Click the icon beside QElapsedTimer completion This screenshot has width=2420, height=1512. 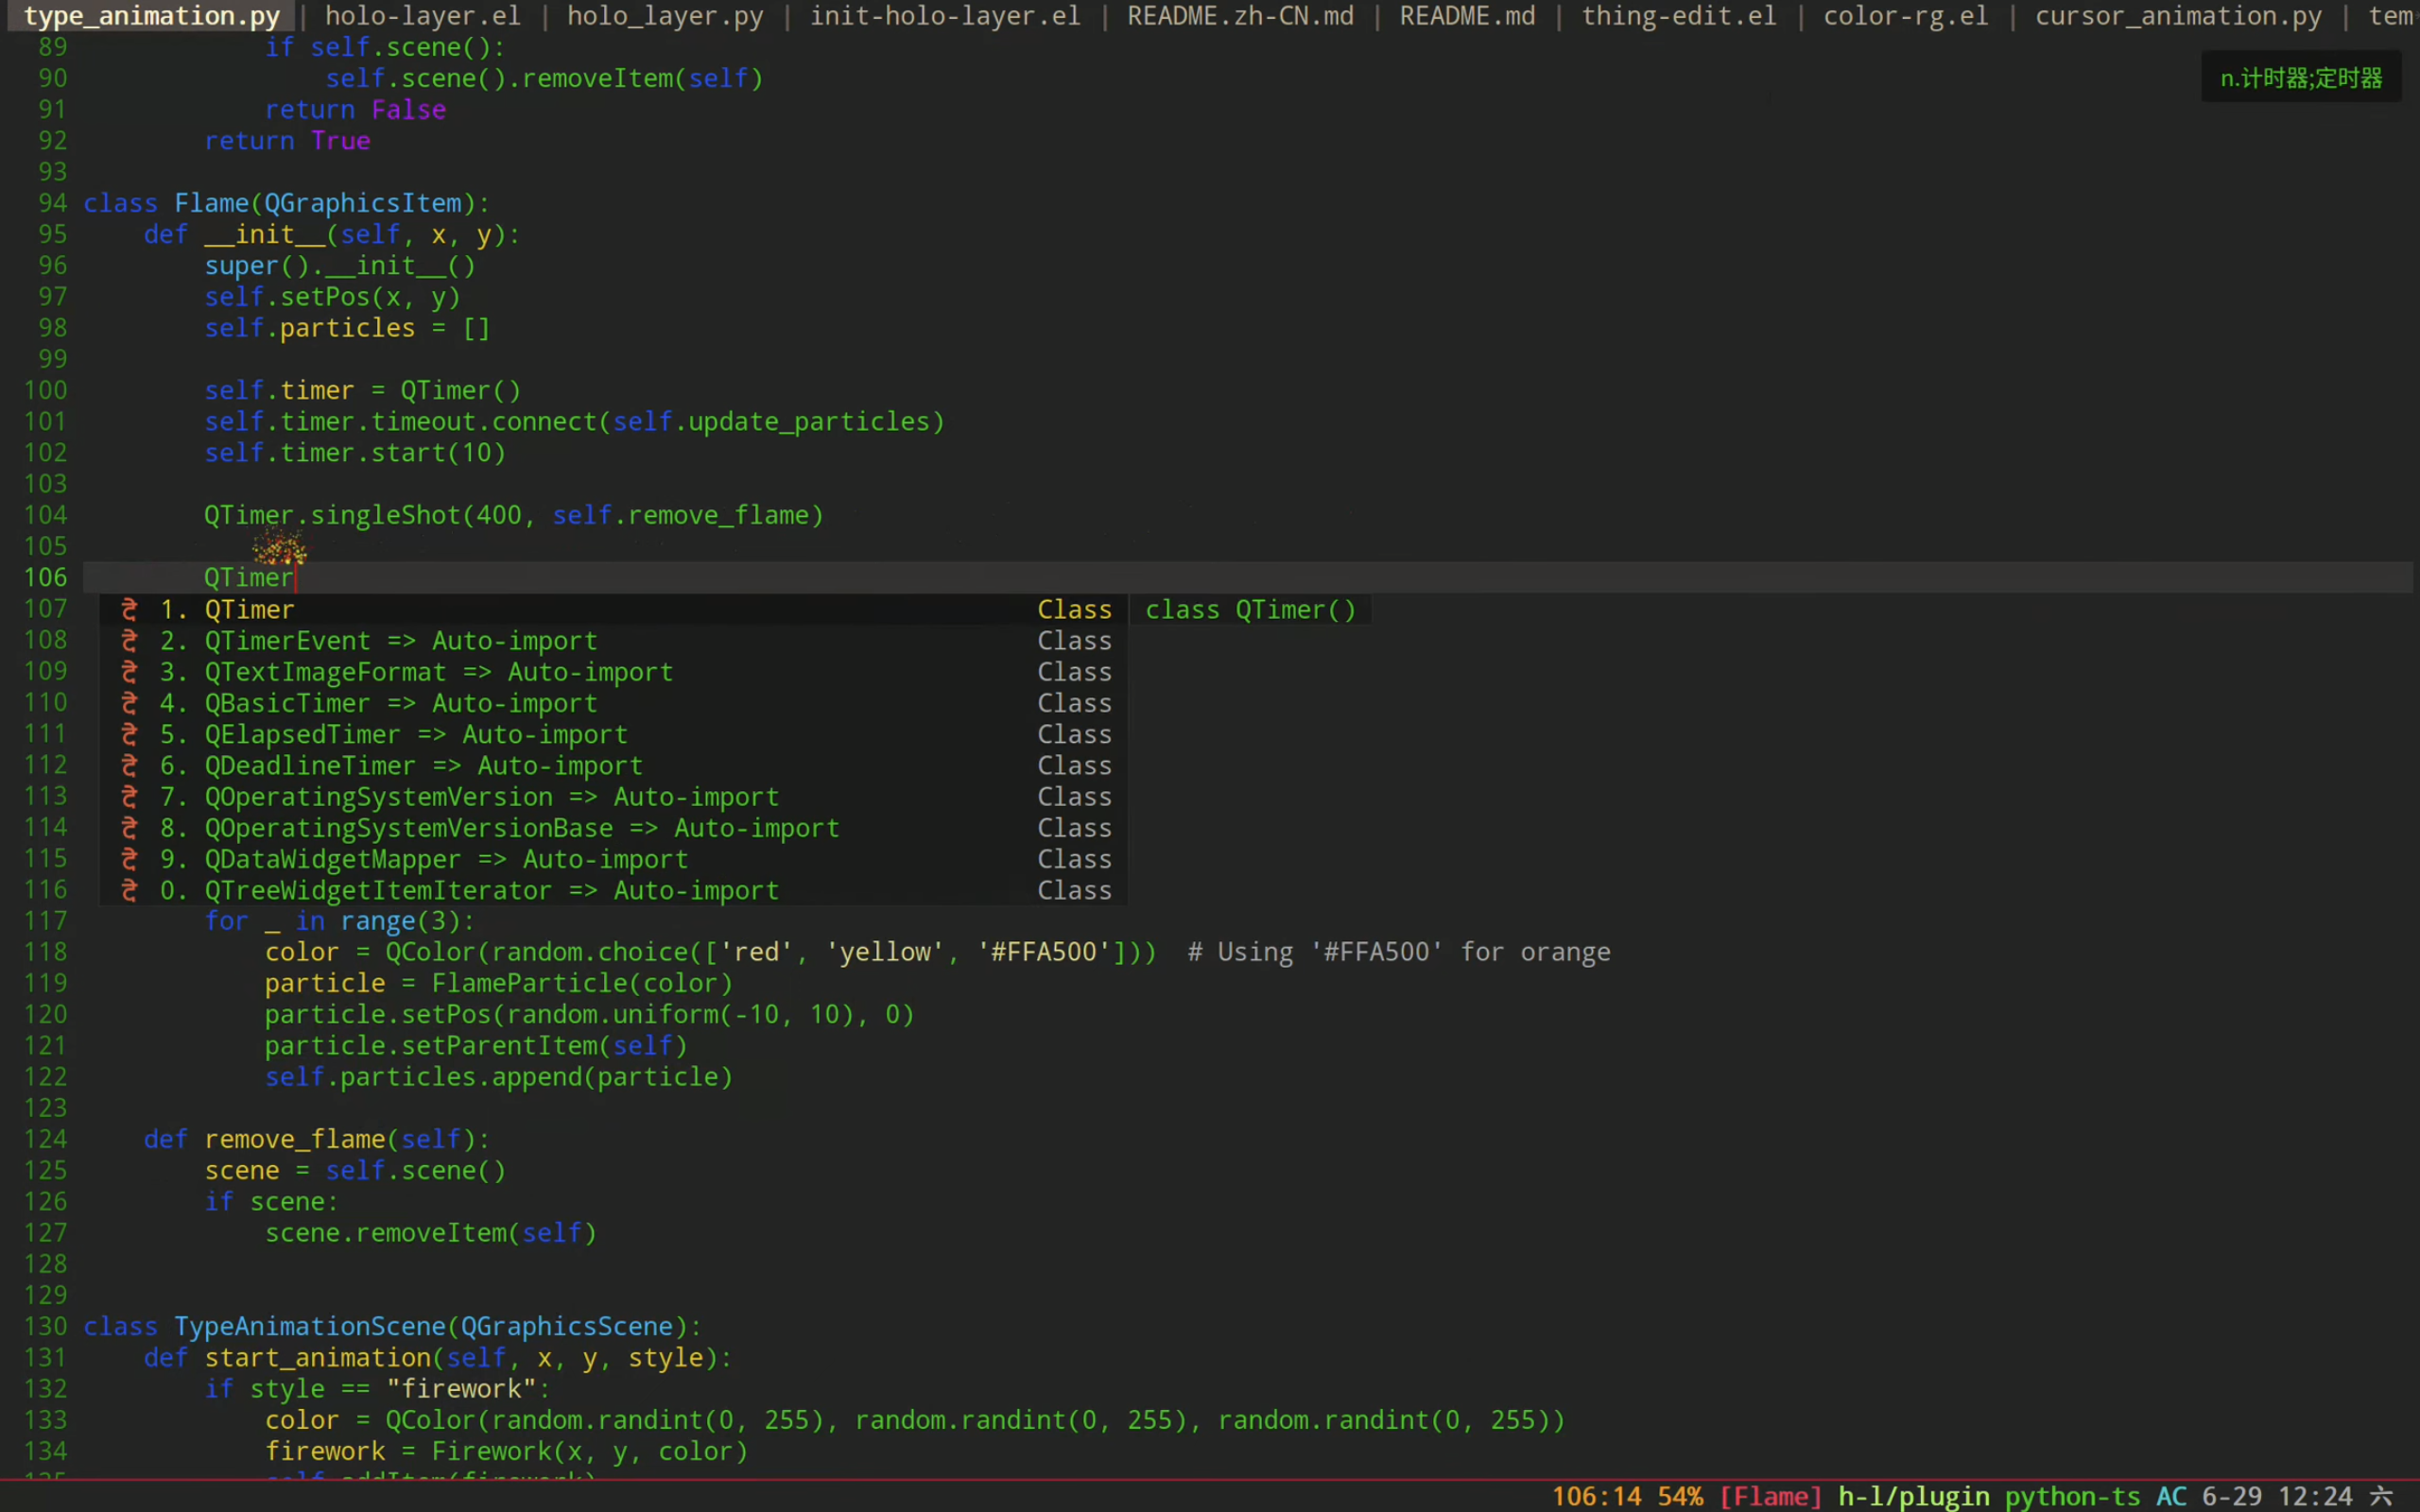click(129, 734)
